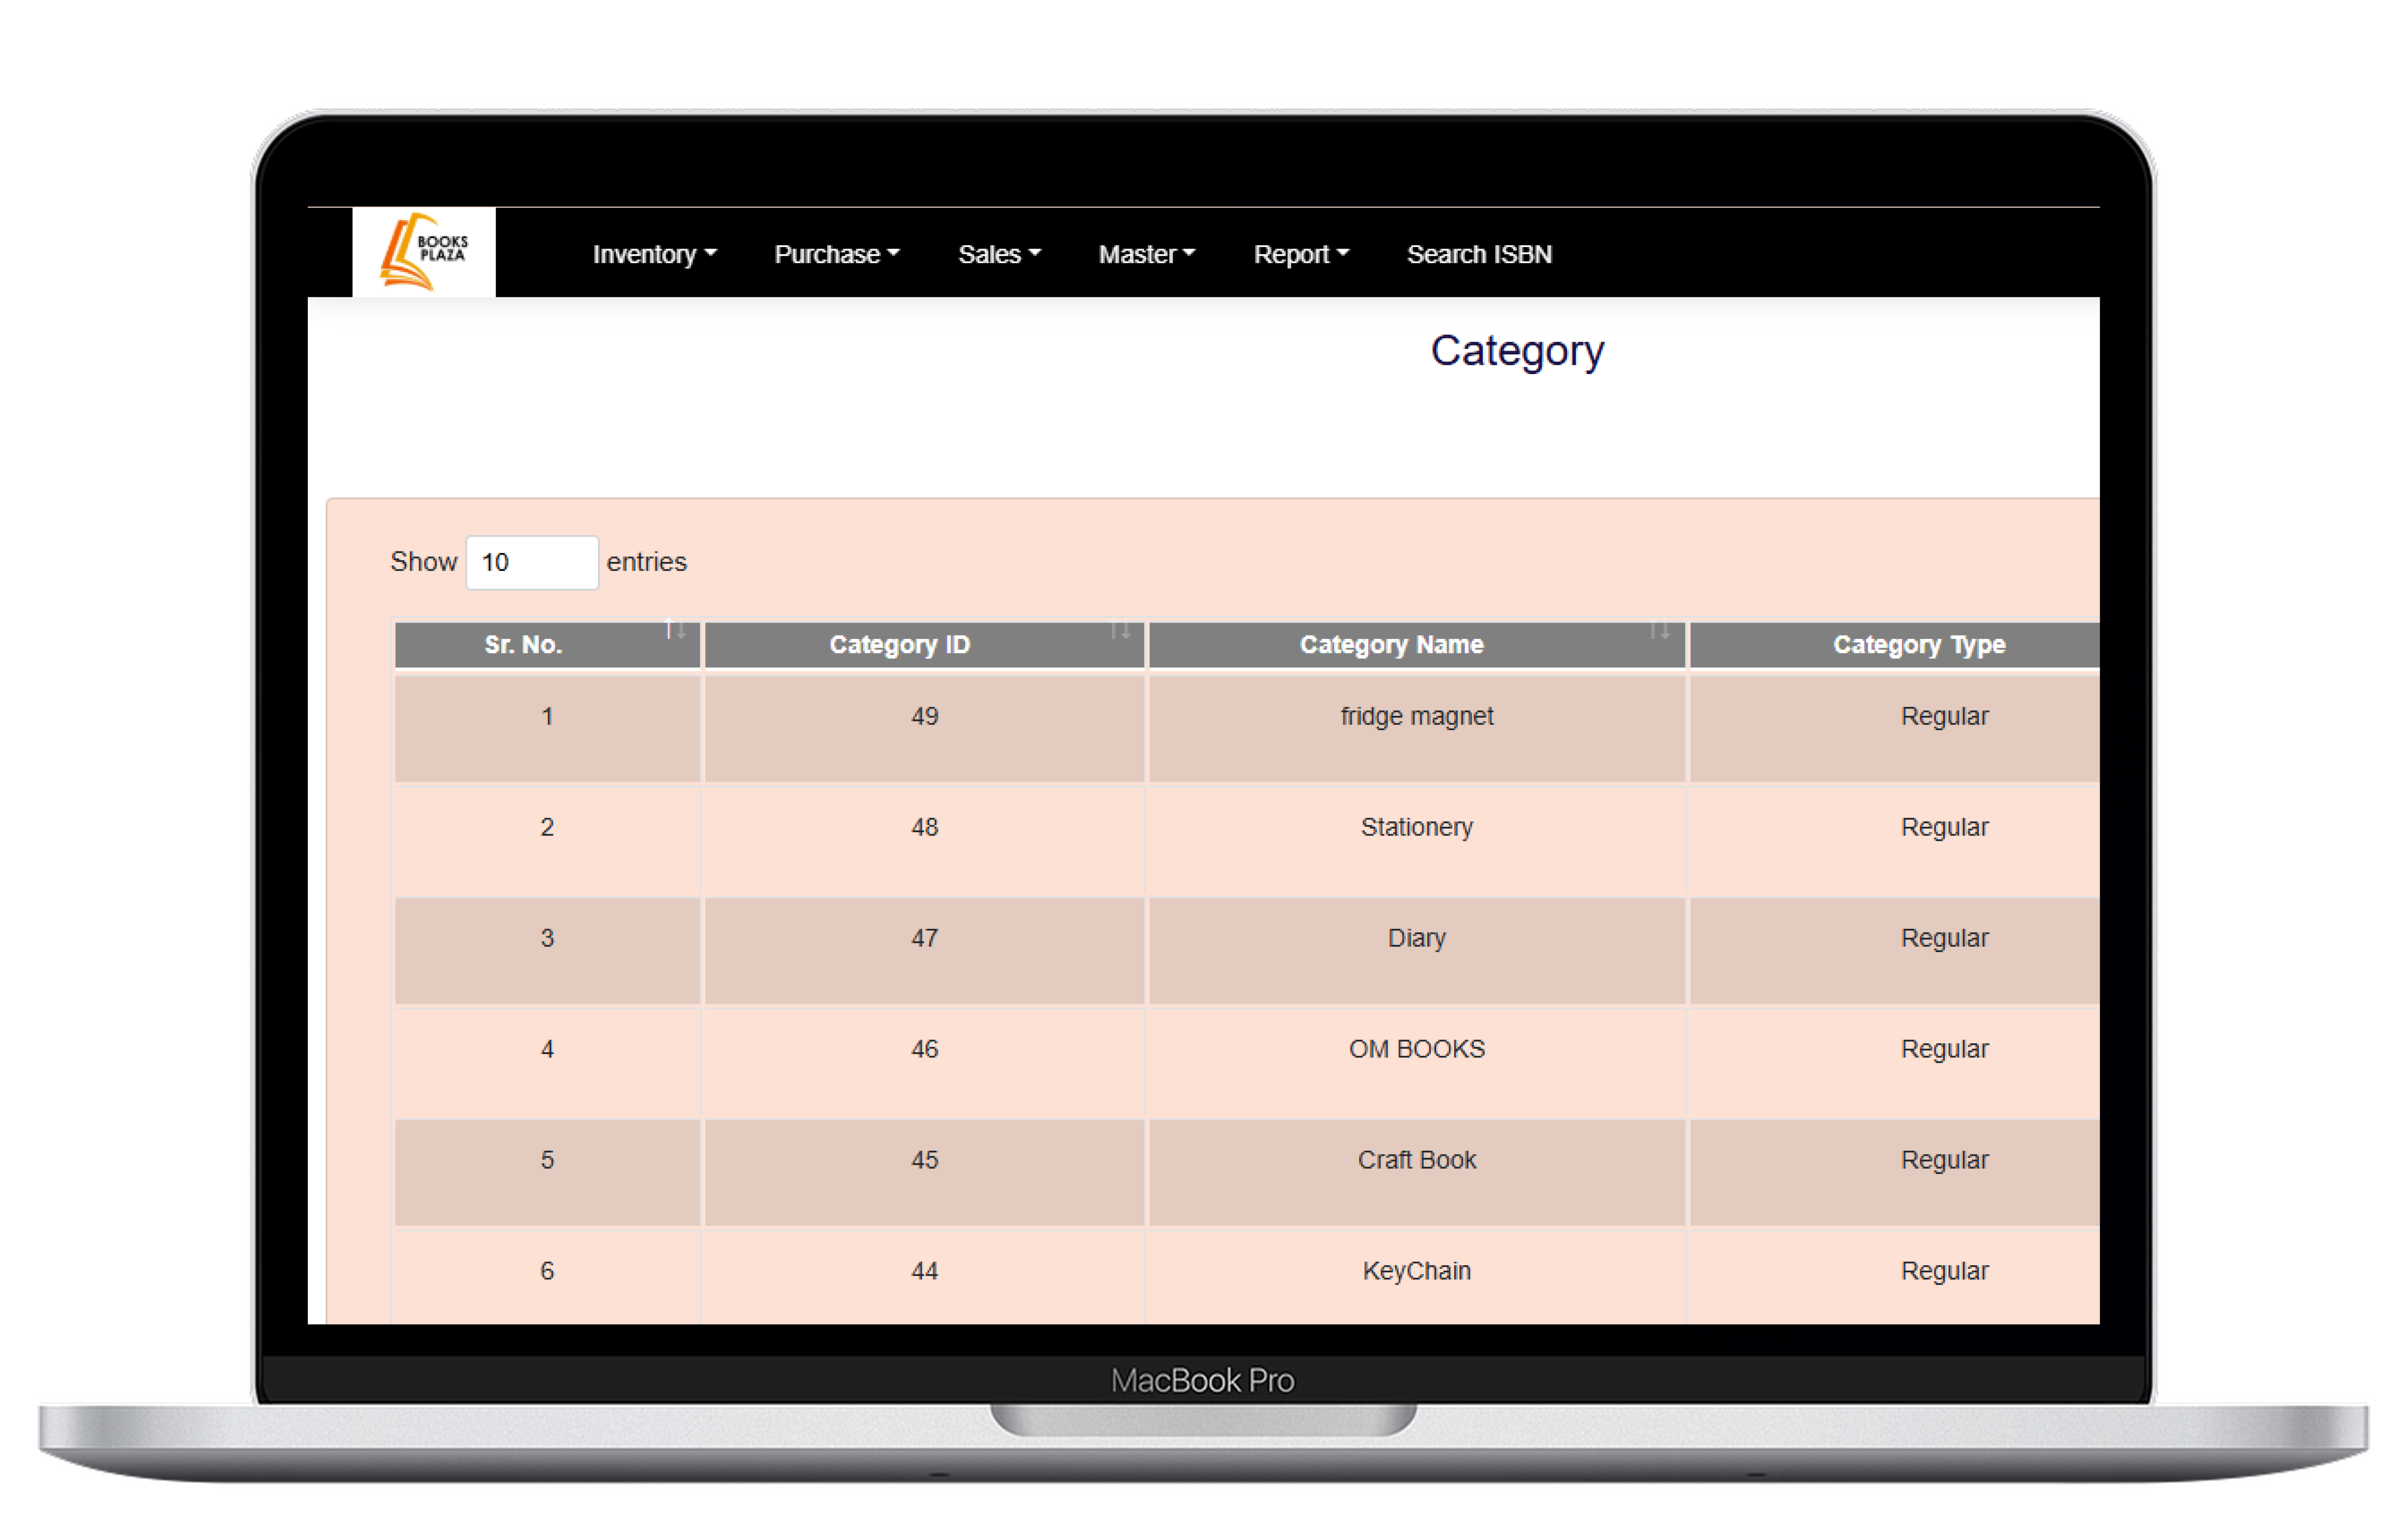Click 'Regular' type in Diary row
The image size is (2408, 1531).
click(x=1945, y=938)
